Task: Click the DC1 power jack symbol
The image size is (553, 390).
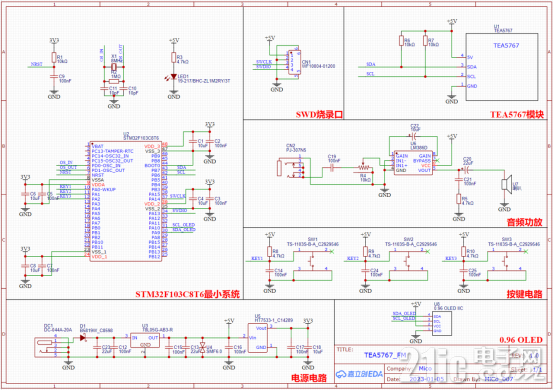Action: [x=46, y=347]
